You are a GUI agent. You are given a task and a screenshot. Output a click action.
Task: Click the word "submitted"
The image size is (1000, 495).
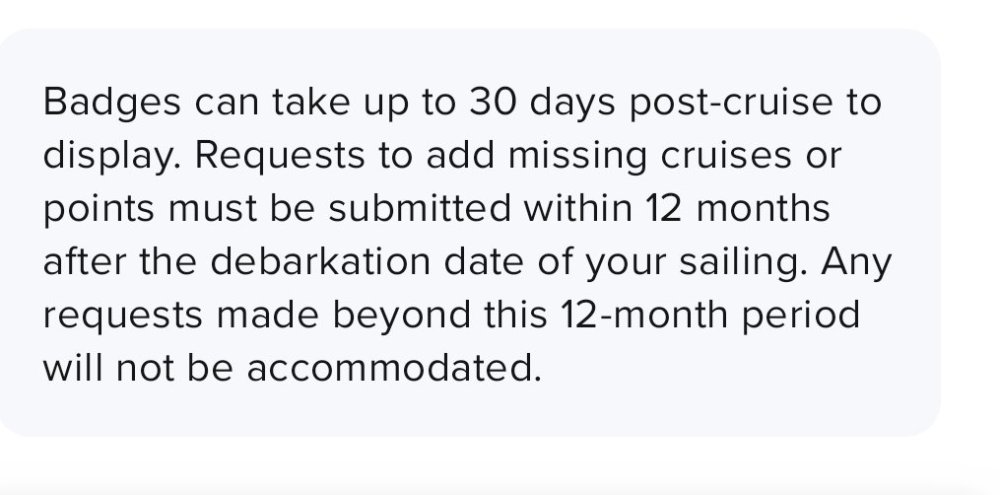point(420,208)
